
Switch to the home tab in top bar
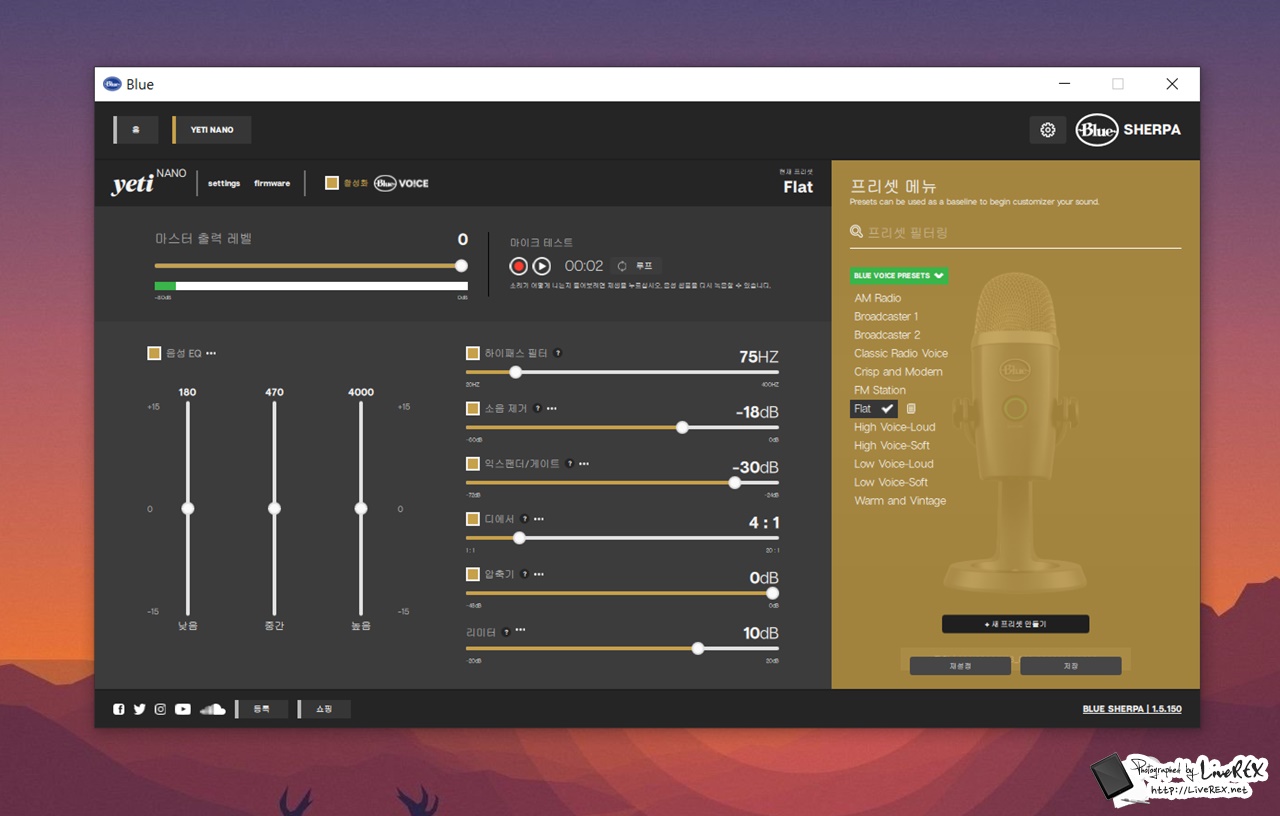click(135, 130)
